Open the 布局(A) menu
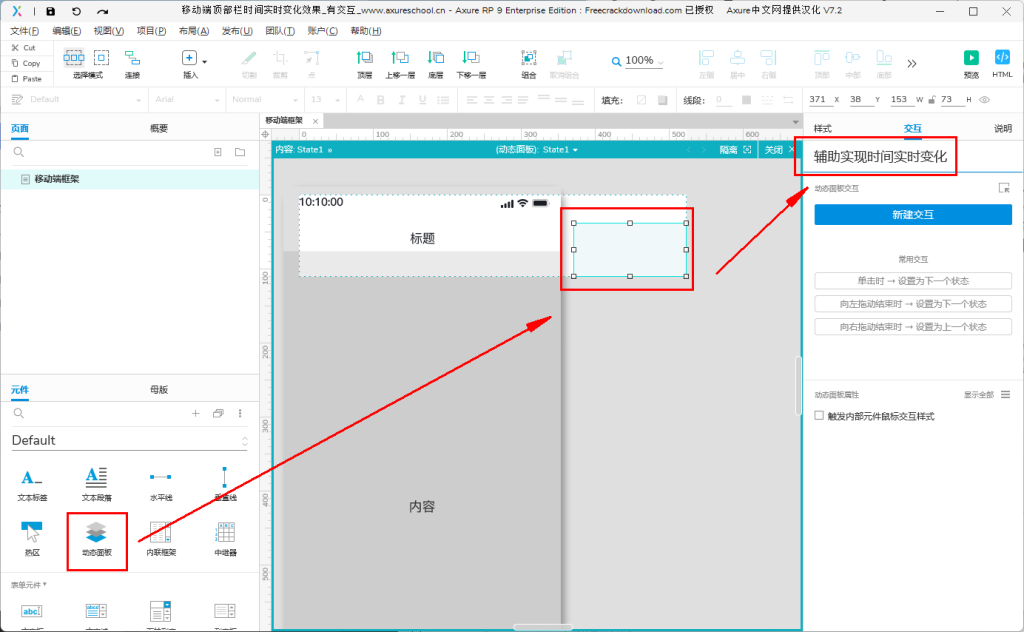 click(x=194, y=31)
